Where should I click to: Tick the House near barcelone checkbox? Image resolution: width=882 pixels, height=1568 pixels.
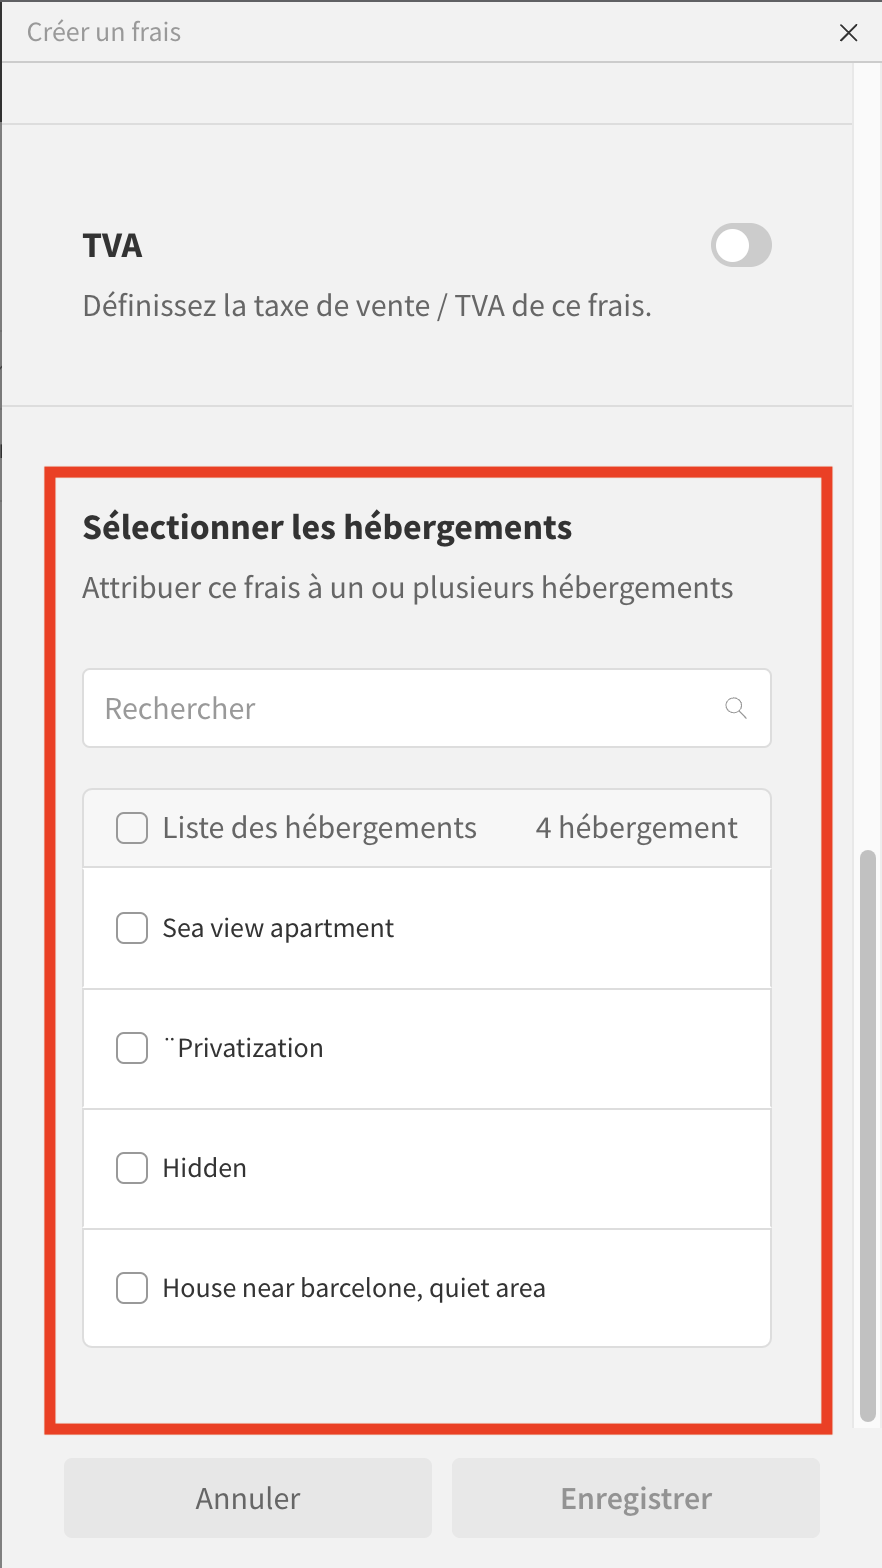pos(132,1288)
